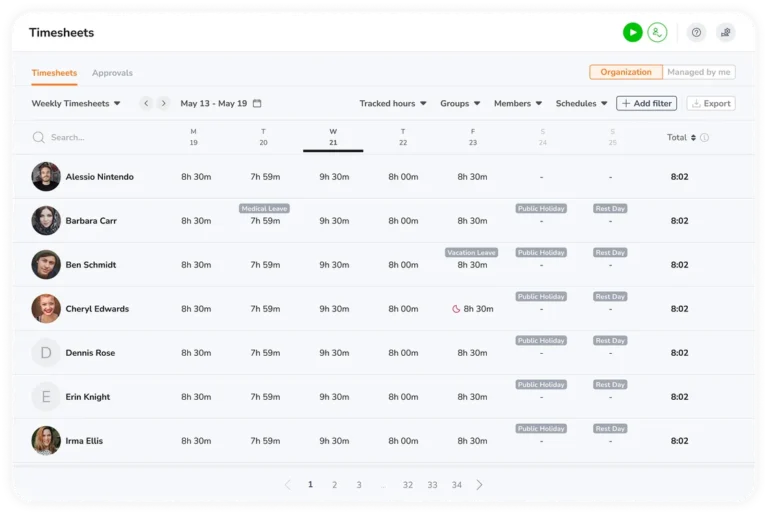Viewport: 768px width, 515px height.
Task: Open Weekly Timesheets dropdown
Action: point(76,103)
